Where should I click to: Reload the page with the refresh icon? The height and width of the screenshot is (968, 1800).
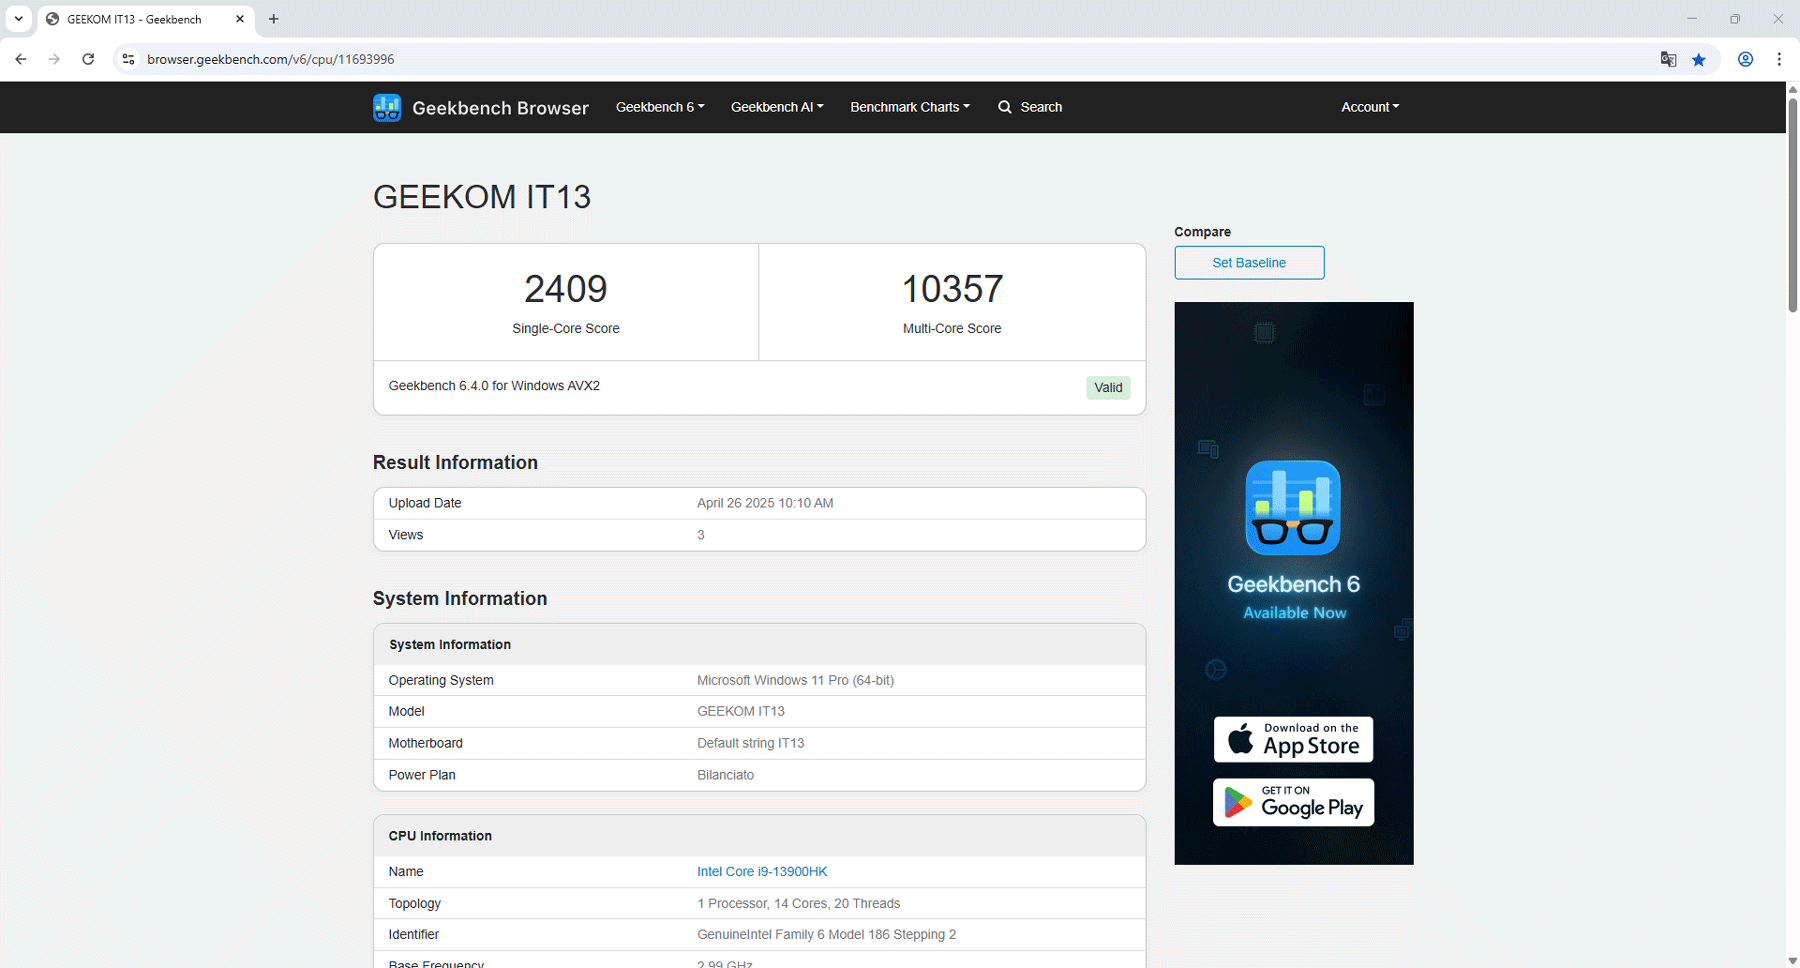[88, 59]
